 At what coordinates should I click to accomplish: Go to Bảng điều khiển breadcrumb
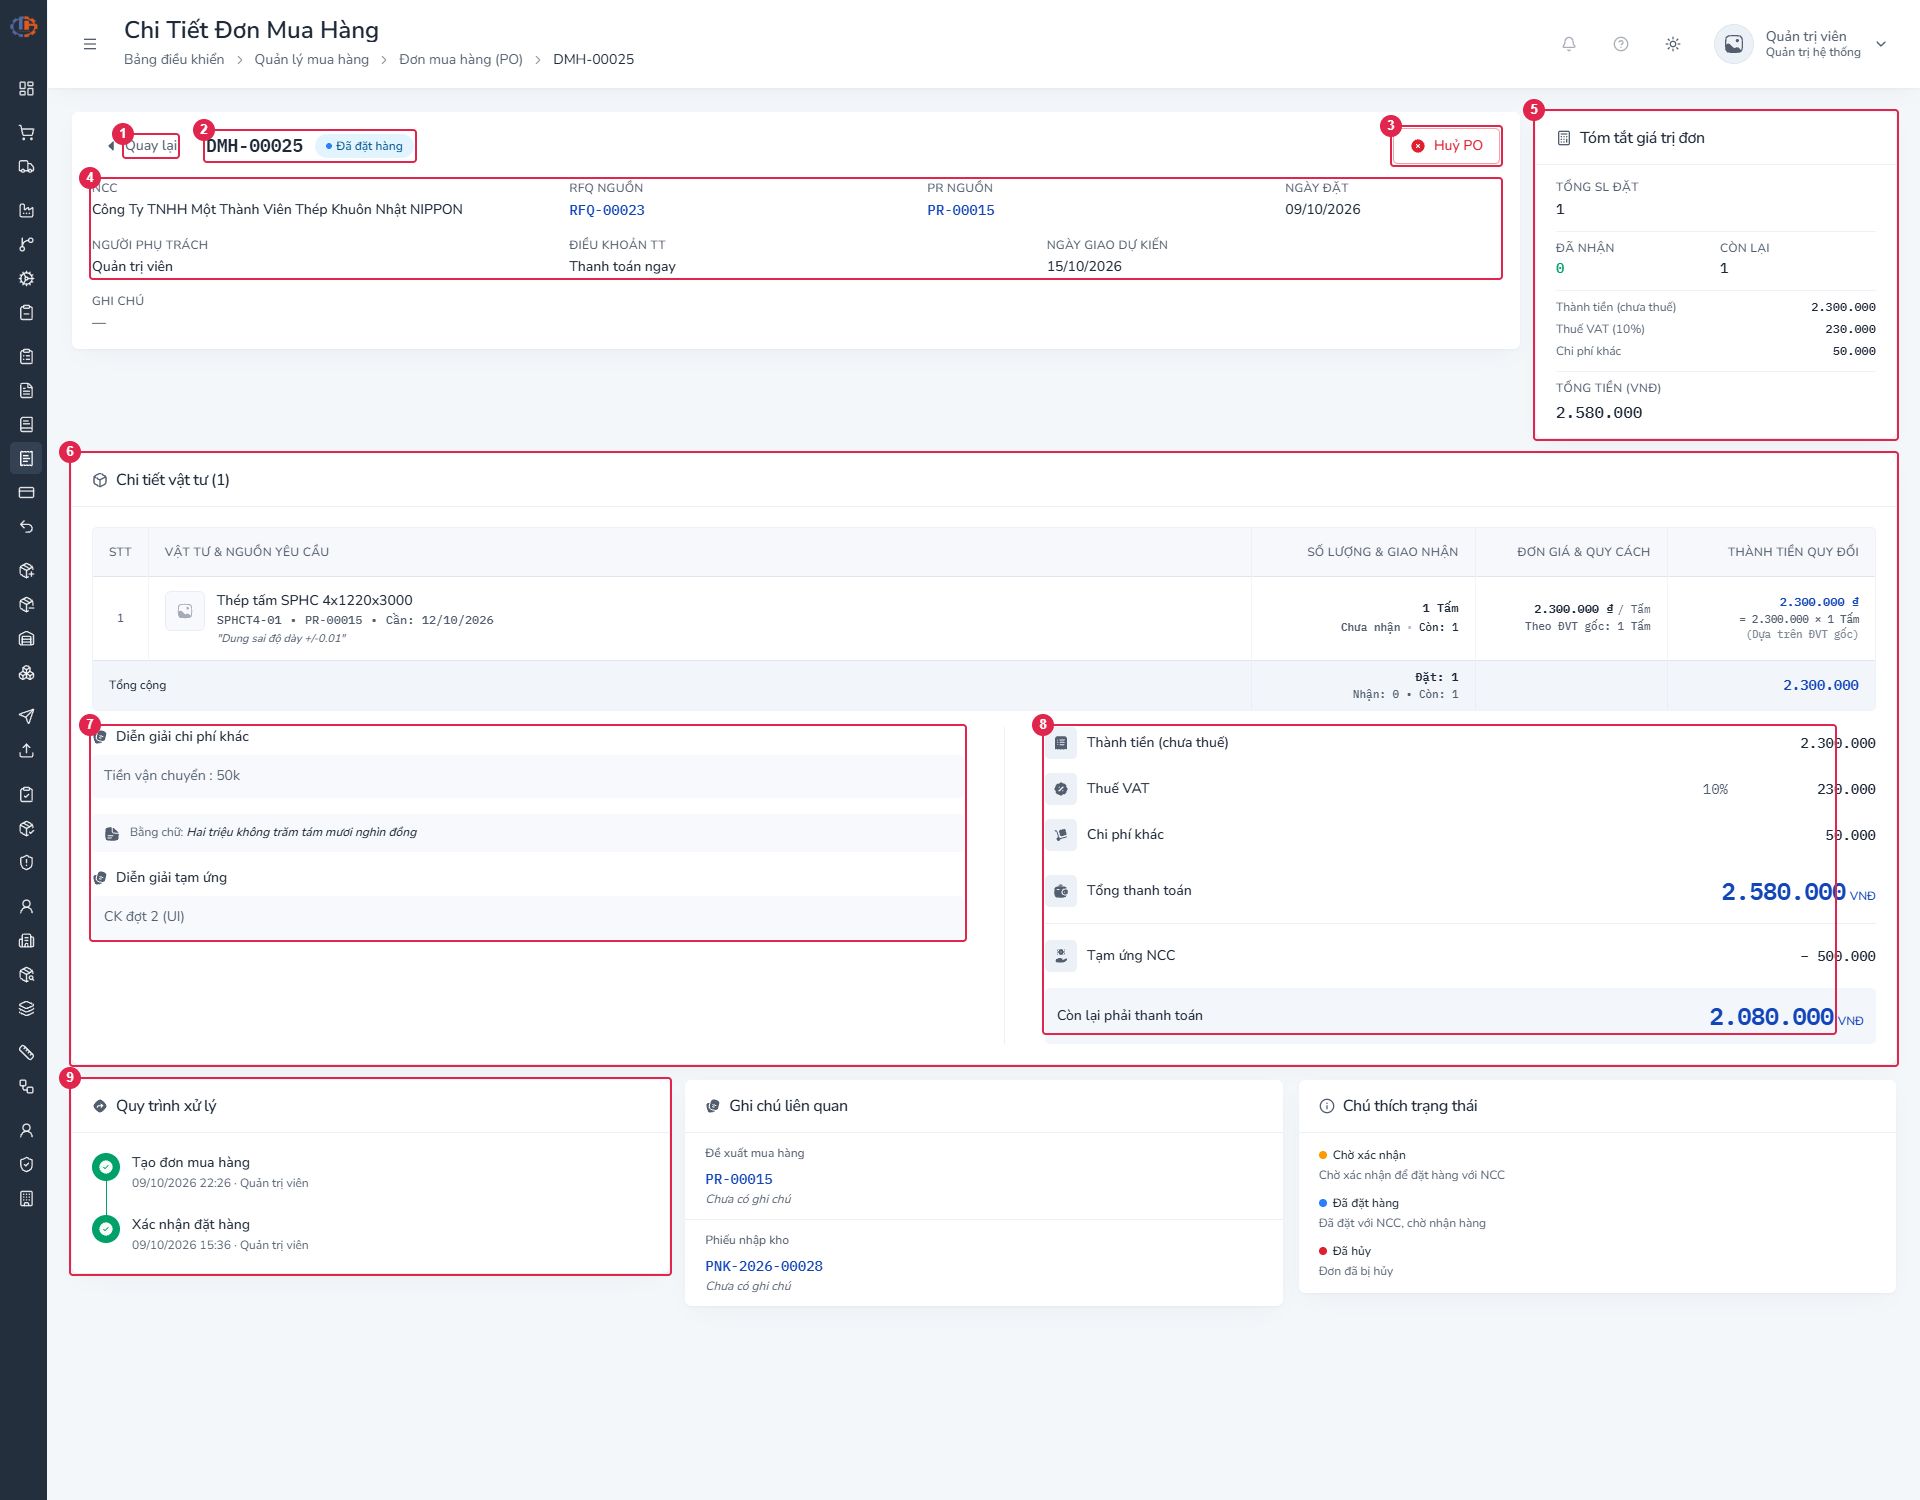click(x=174, y=59)
